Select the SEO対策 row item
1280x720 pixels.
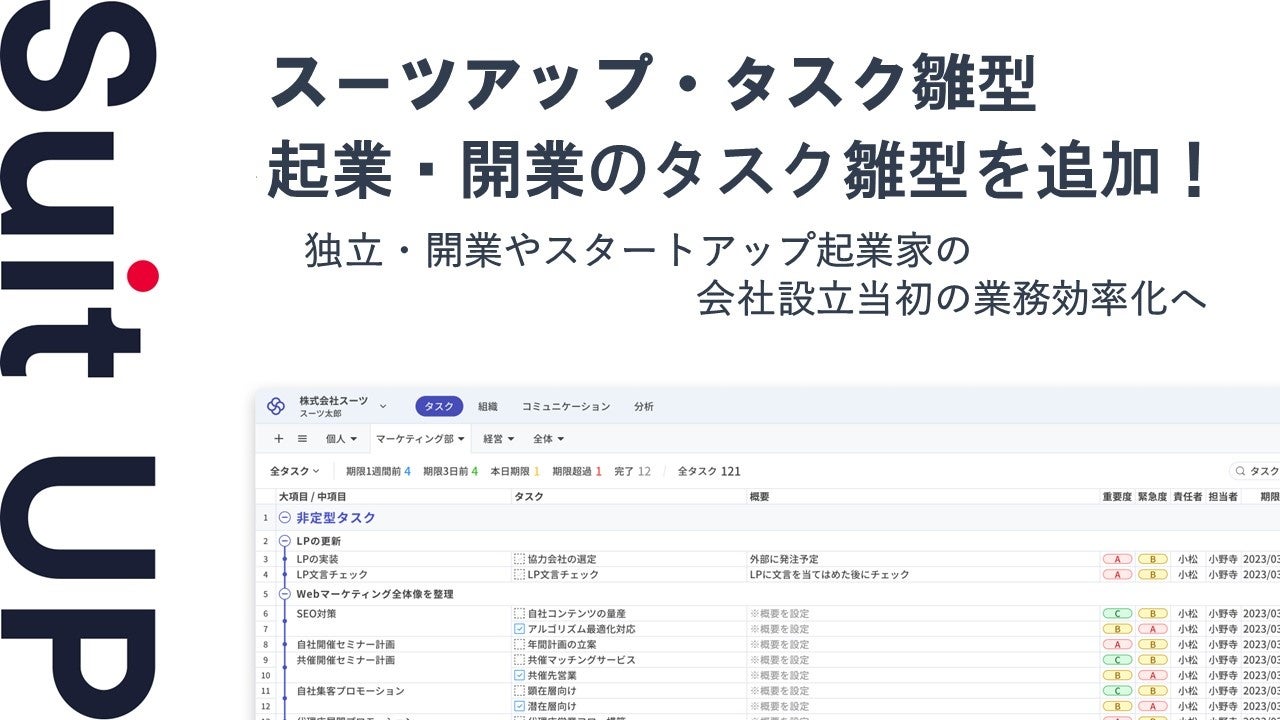316,613
